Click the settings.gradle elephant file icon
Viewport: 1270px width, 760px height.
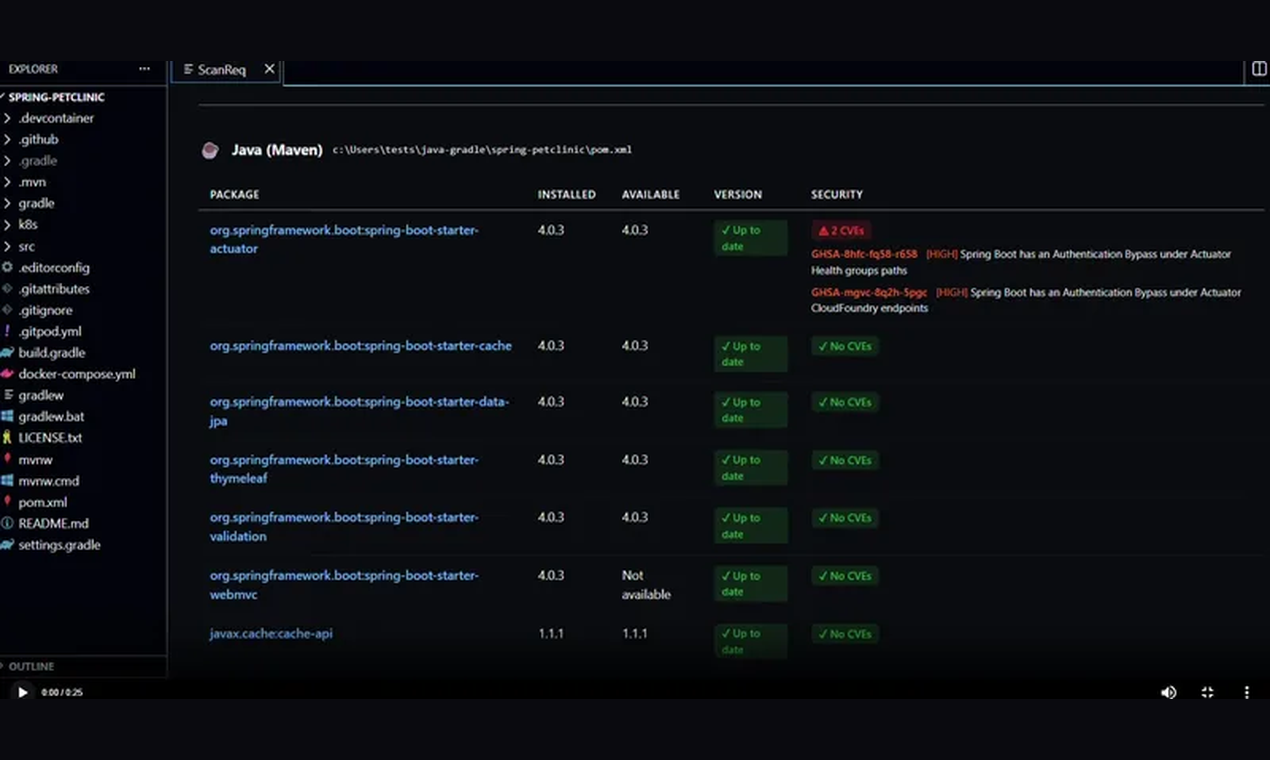pyautogui.click(x=8, y=545)
